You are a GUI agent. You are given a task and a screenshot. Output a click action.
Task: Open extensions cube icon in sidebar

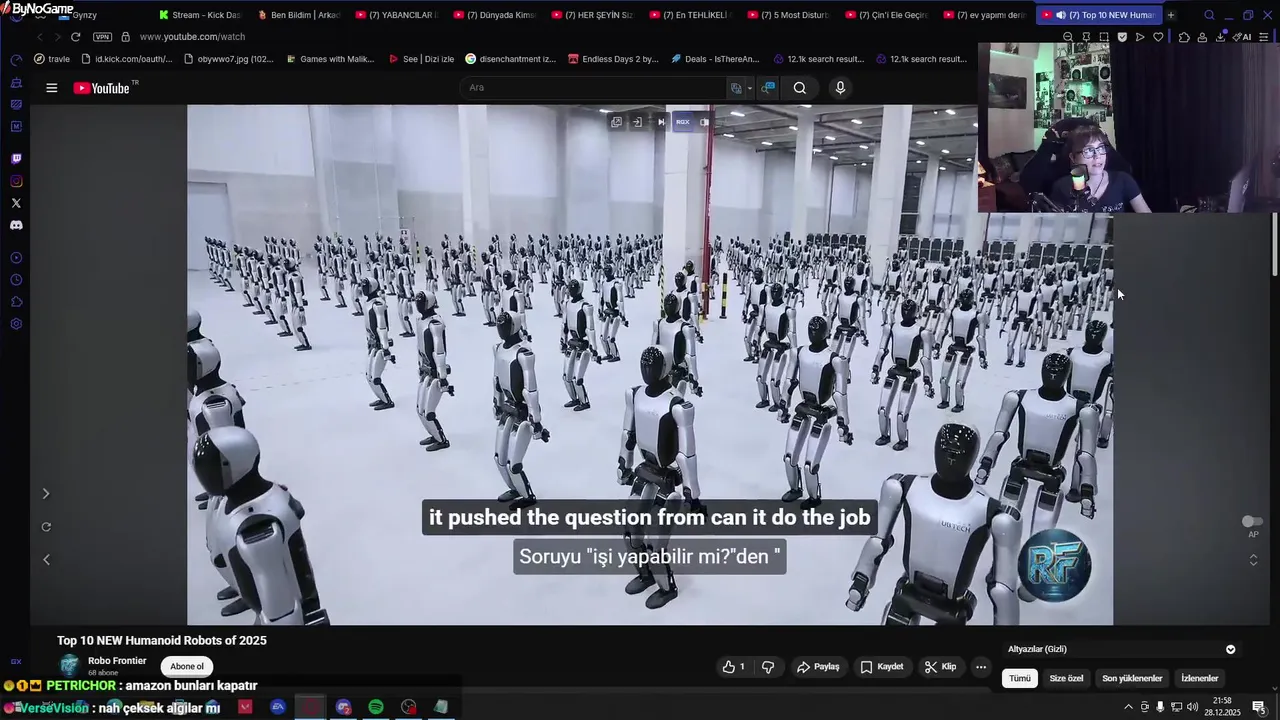click(16, 302)
